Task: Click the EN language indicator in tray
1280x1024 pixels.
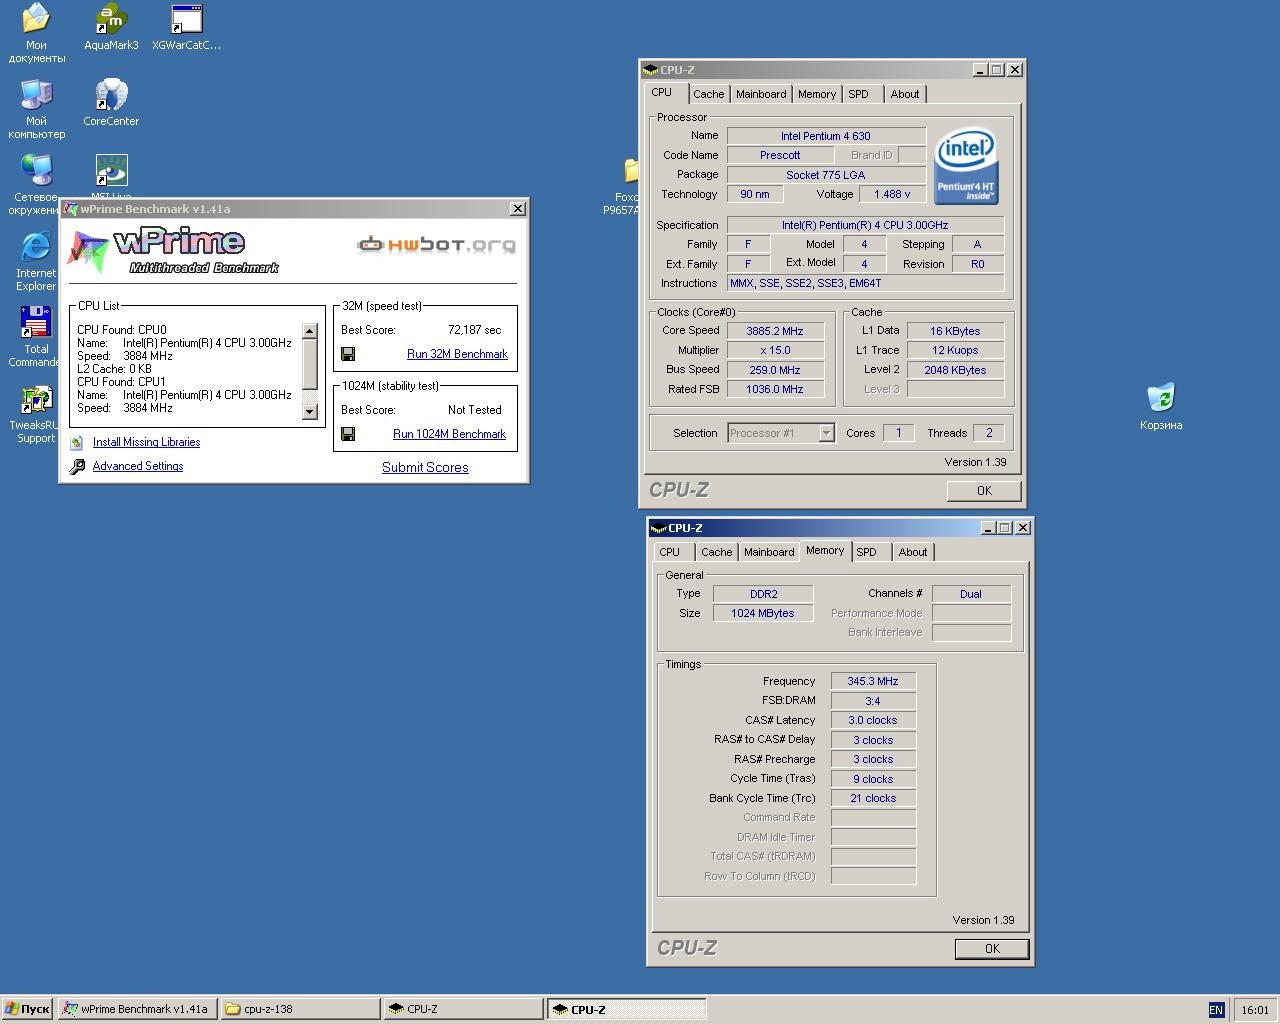Action: pyautogui.click(x=1216, y=1010)
